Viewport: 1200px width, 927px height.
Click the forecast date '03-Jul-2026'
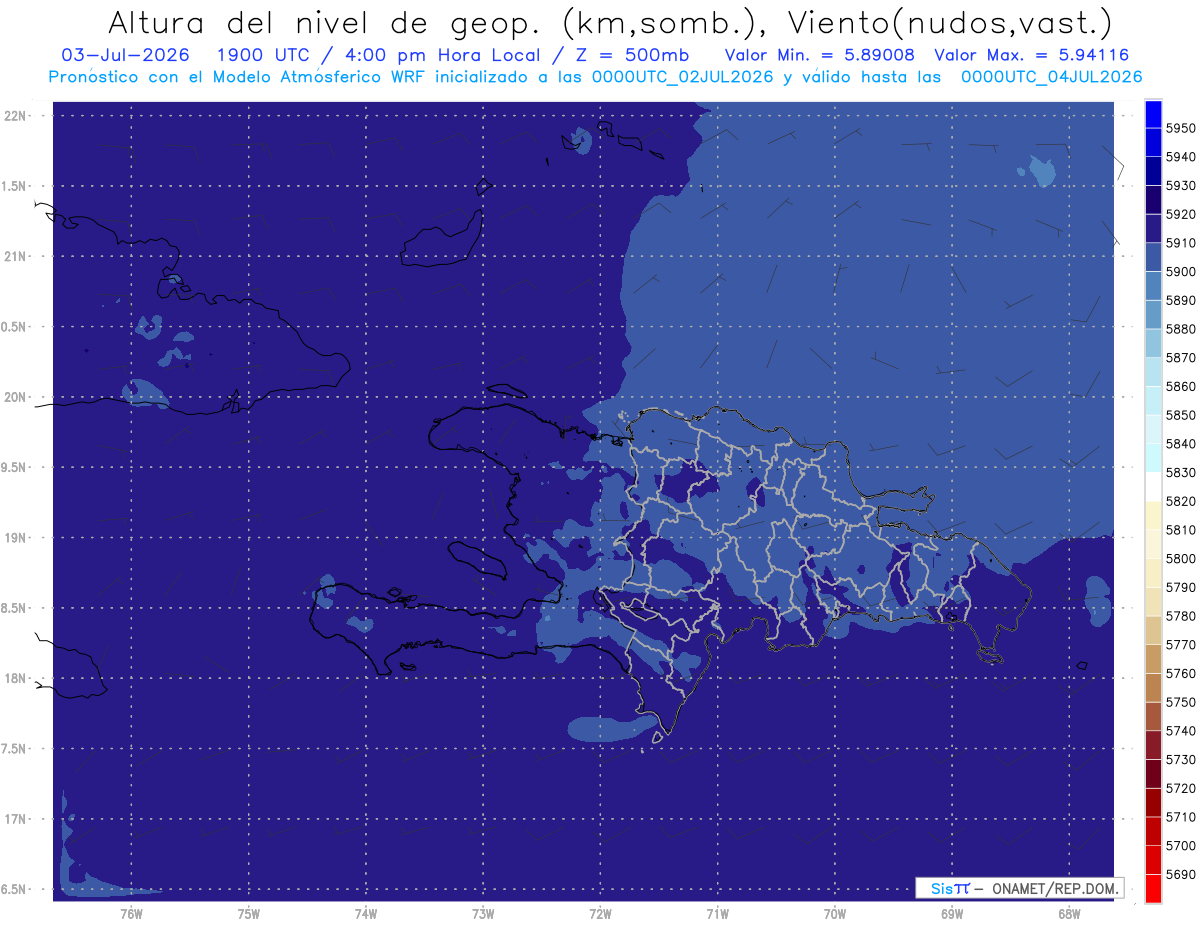click(125, 55)
